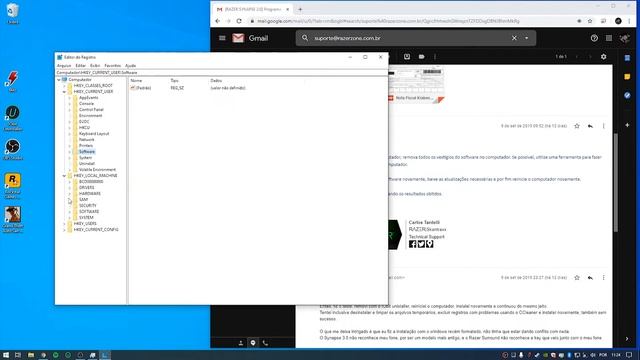Open Gmail support help icon

594,38
